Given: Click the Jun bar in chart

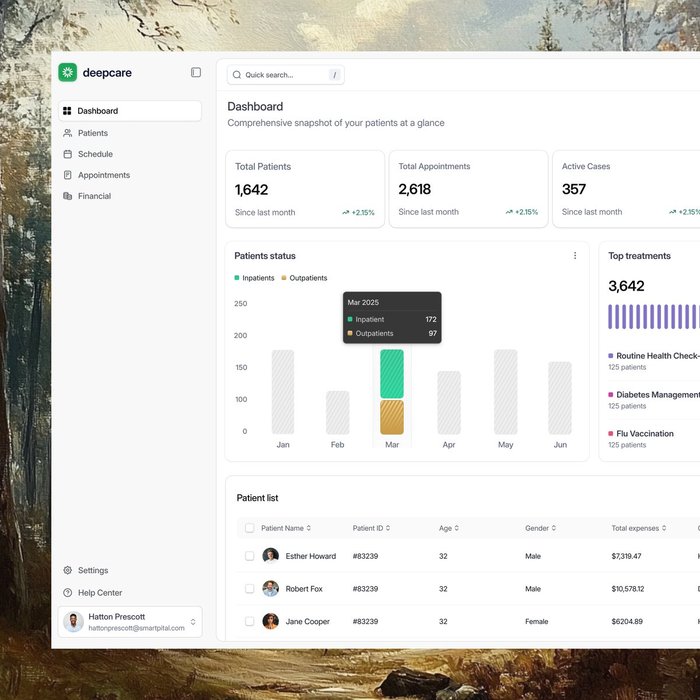Looking at the screenshot, I should click(560, 398).
